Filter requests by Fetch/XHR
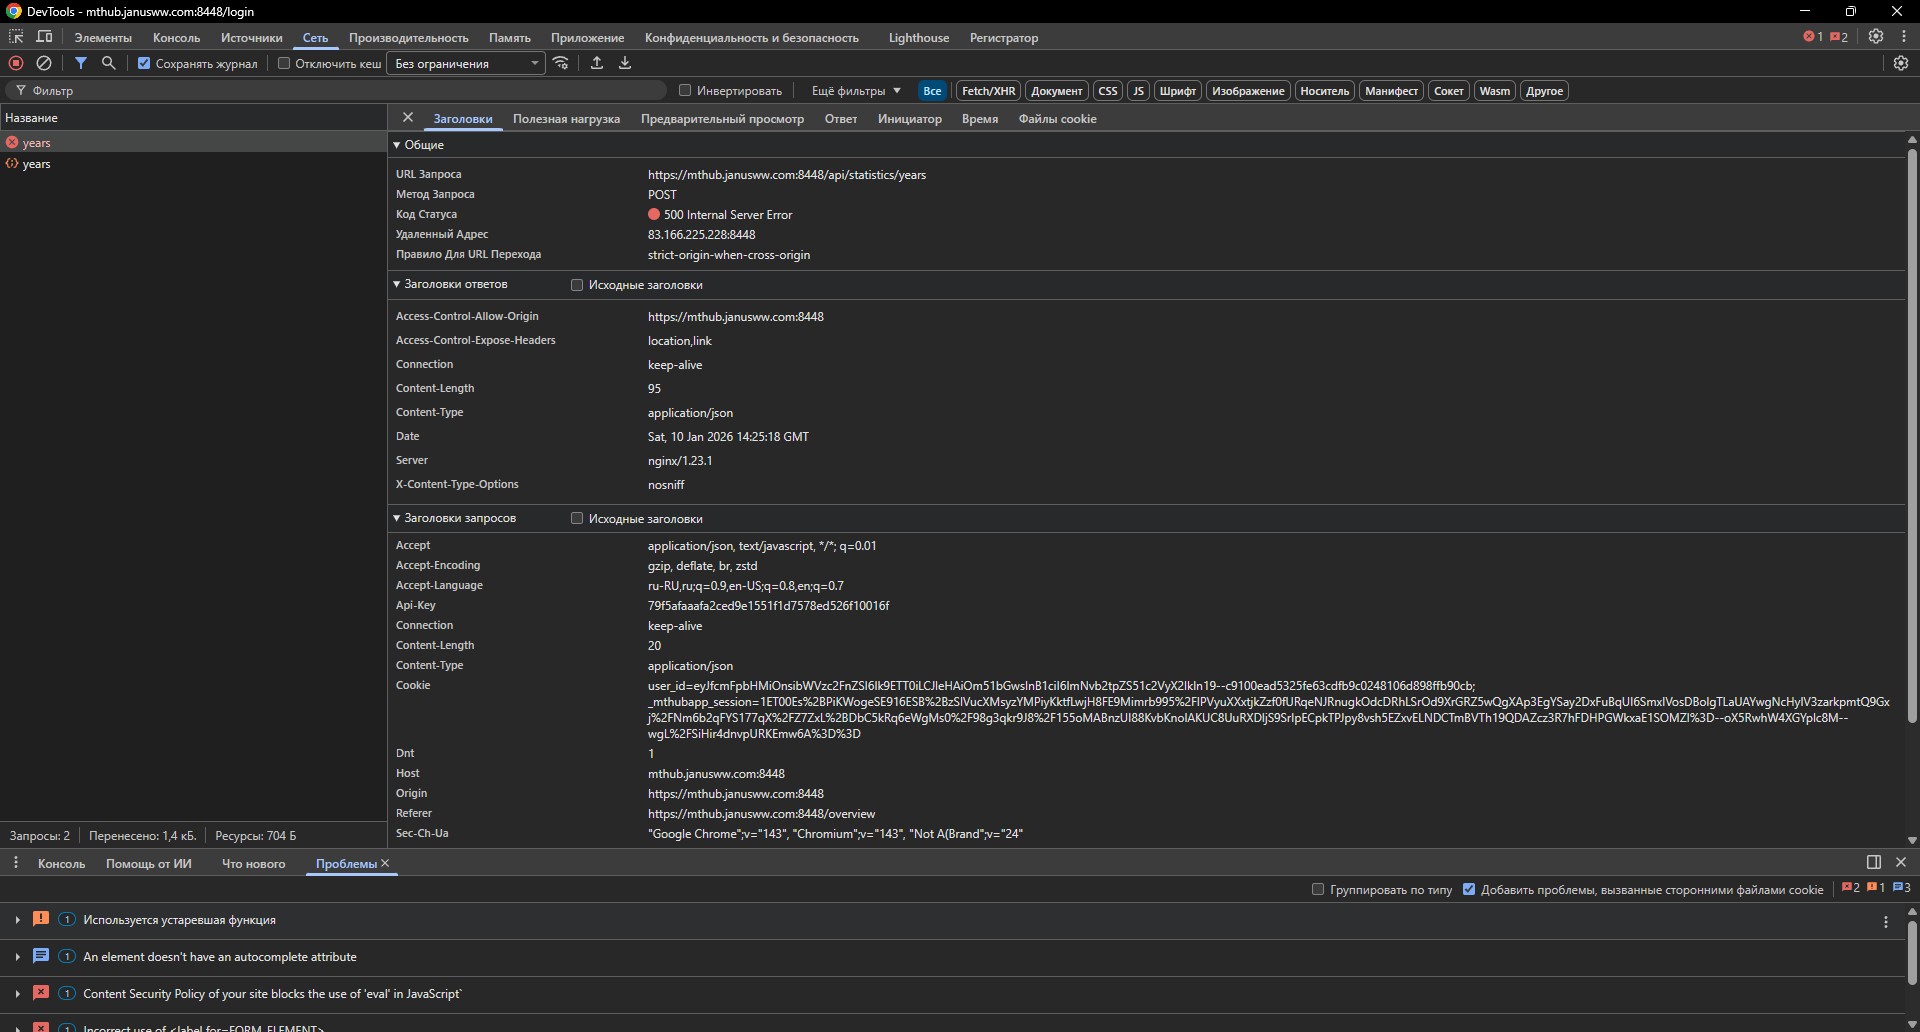This screenshot has width=1920, height=1032. [x=988, y=90]
